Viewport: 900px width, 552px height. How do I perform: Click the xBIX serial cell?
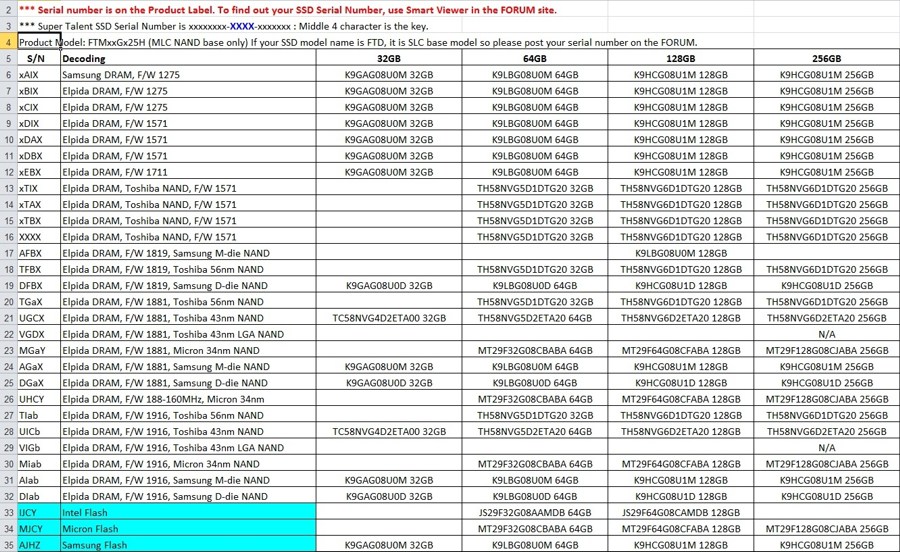click(x=38, y=91)
